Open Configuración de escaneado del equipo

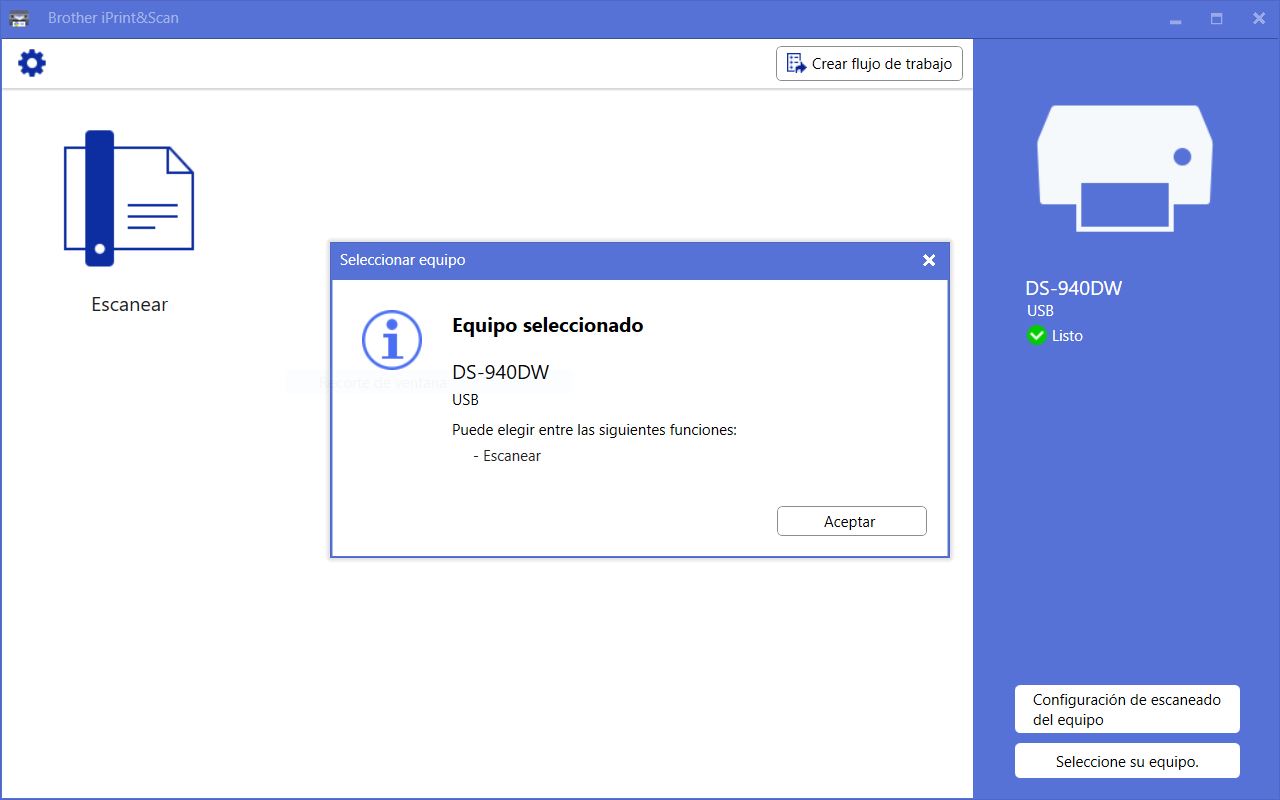click(x=1127, y=709)
